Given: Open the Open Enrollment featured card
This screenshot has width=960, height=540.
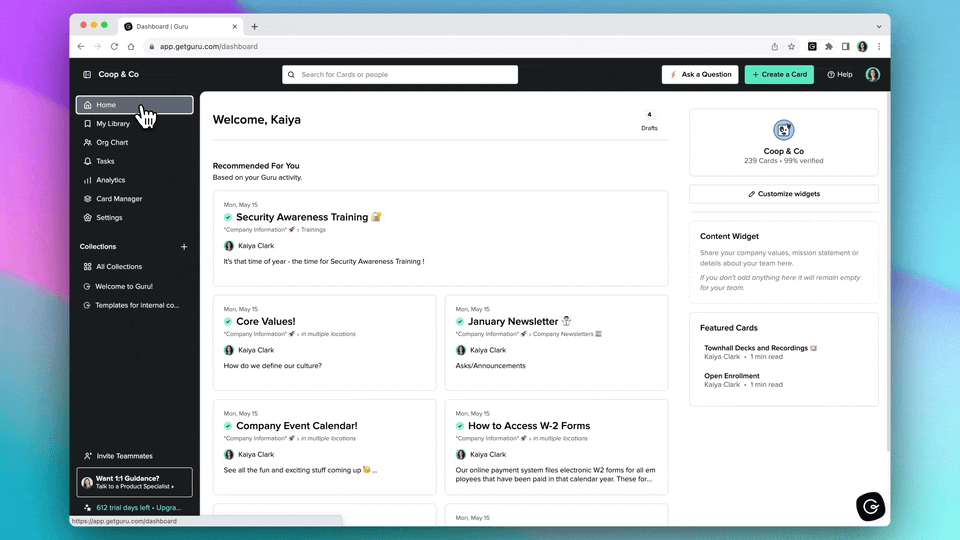Looking at the screenshot, I should click(x=732, y=376).
